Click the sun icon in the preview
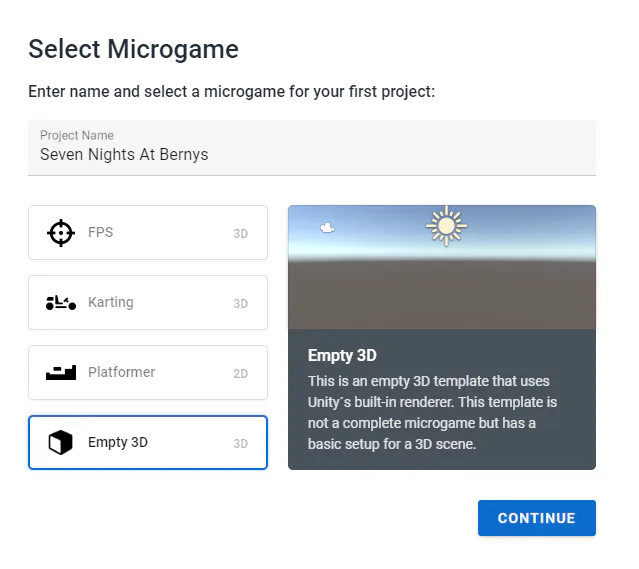 446,227
